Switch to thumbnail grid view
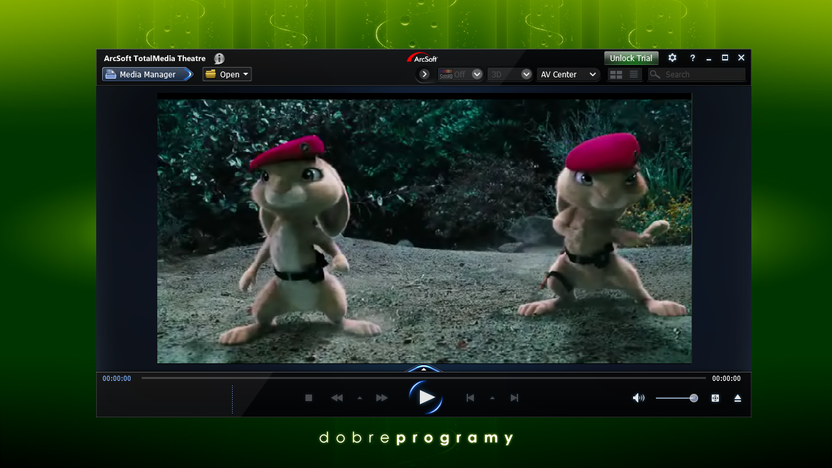 [x=616, y=74]
